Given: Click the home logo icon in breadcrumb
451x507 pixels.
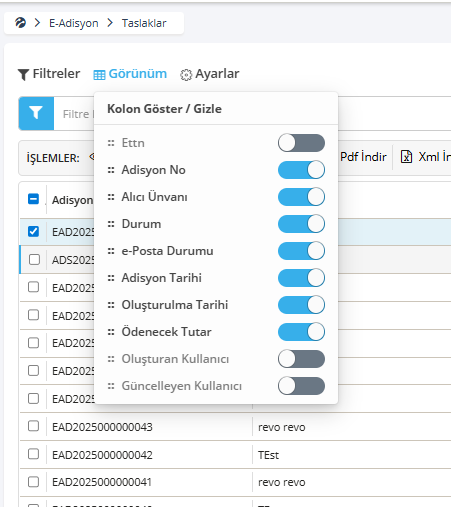Looking at the screenshot, I should 20,23.
